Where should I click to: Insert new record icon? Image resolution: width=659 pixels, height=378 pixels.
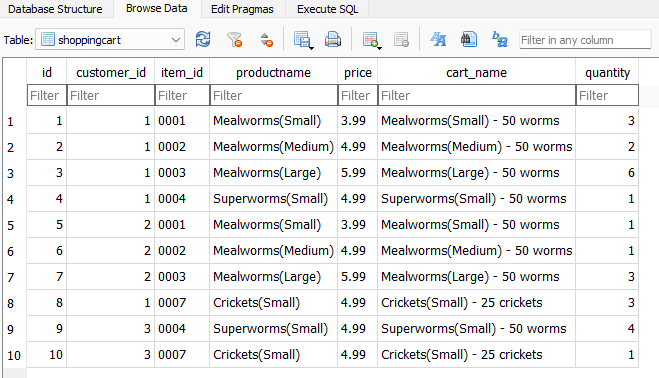tap(370, 40)
